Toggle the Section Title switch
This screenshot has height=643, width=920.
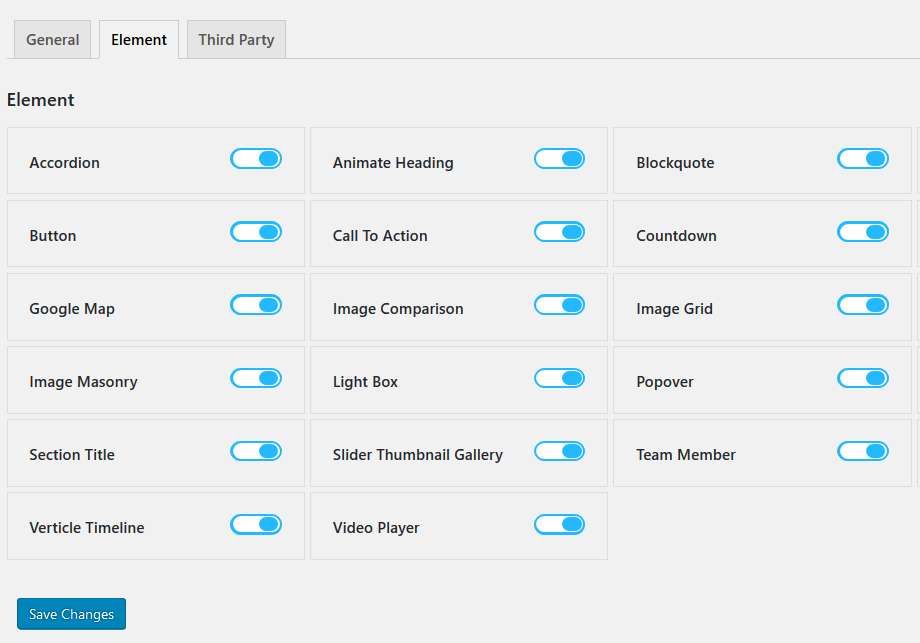click(x=256, y=451)
